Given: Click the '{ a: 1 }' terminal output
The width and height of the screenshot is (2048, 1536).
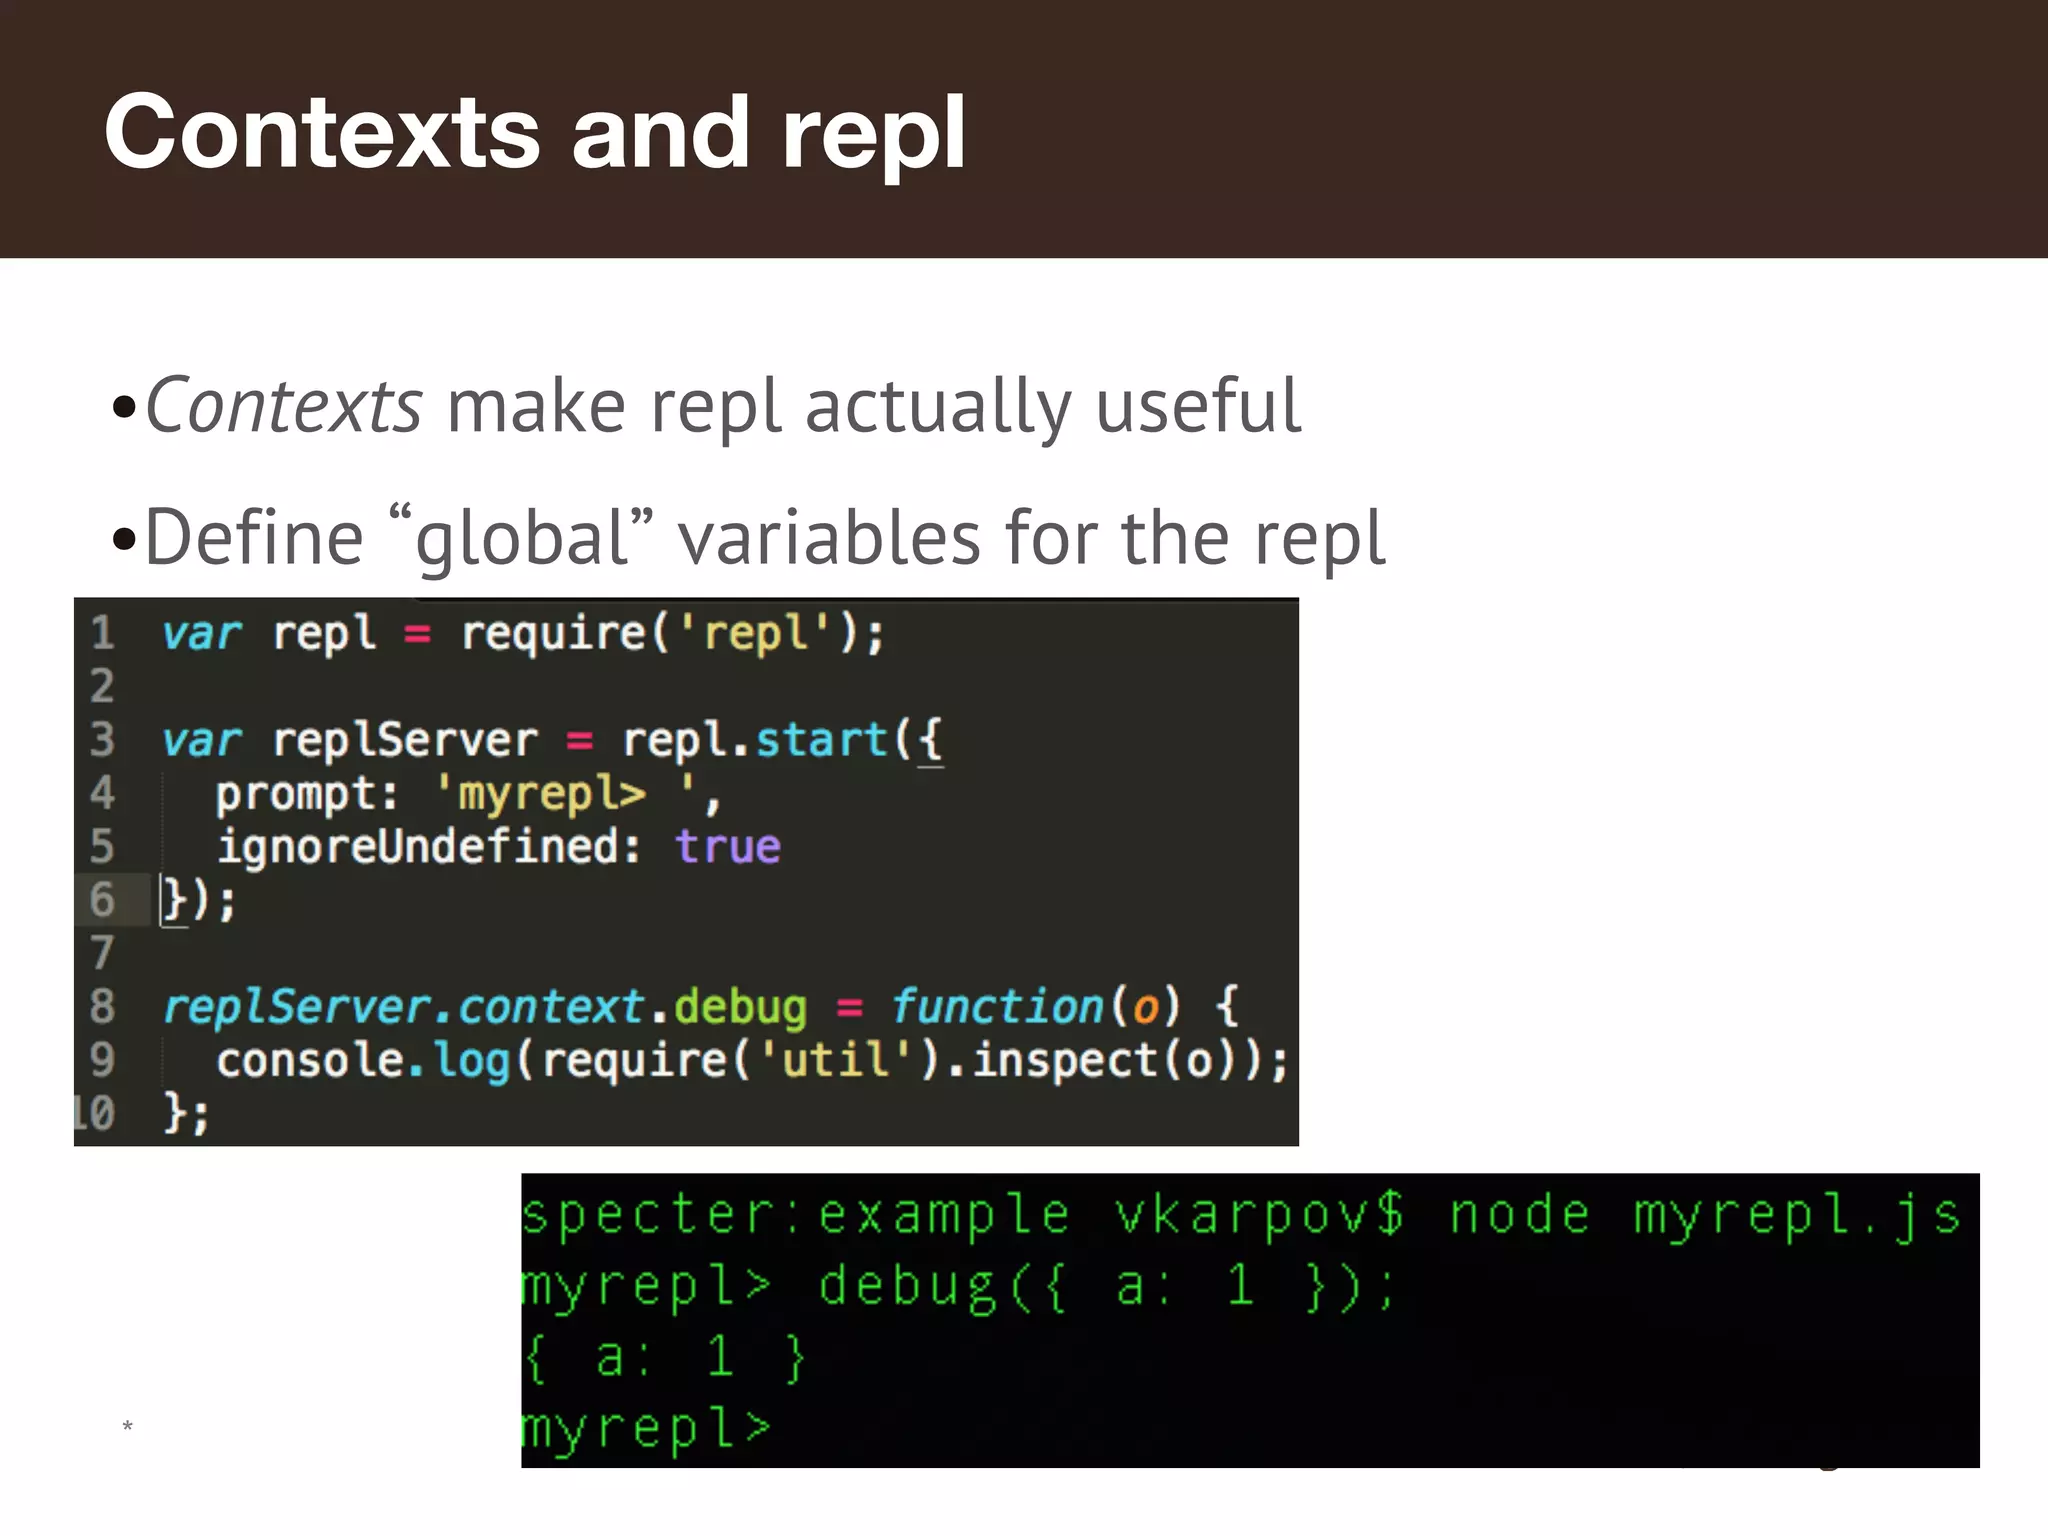Looking at the screenshot, I should click(663, 1358).
